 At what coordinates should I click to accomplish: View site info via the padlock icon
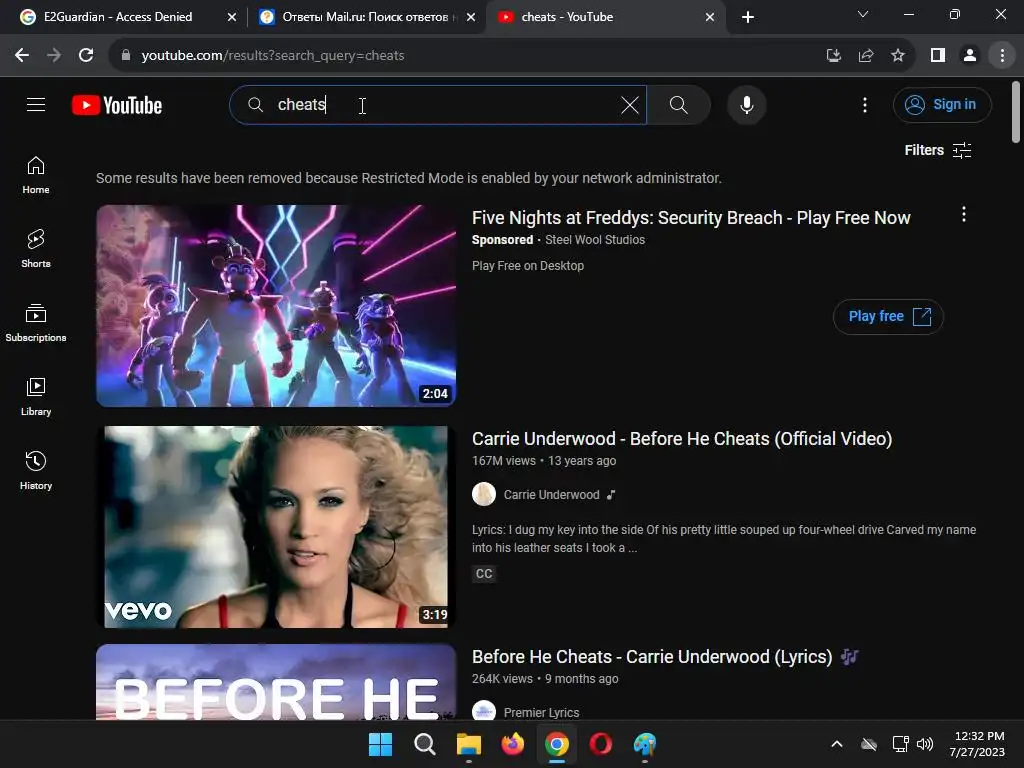coord(126,56)
